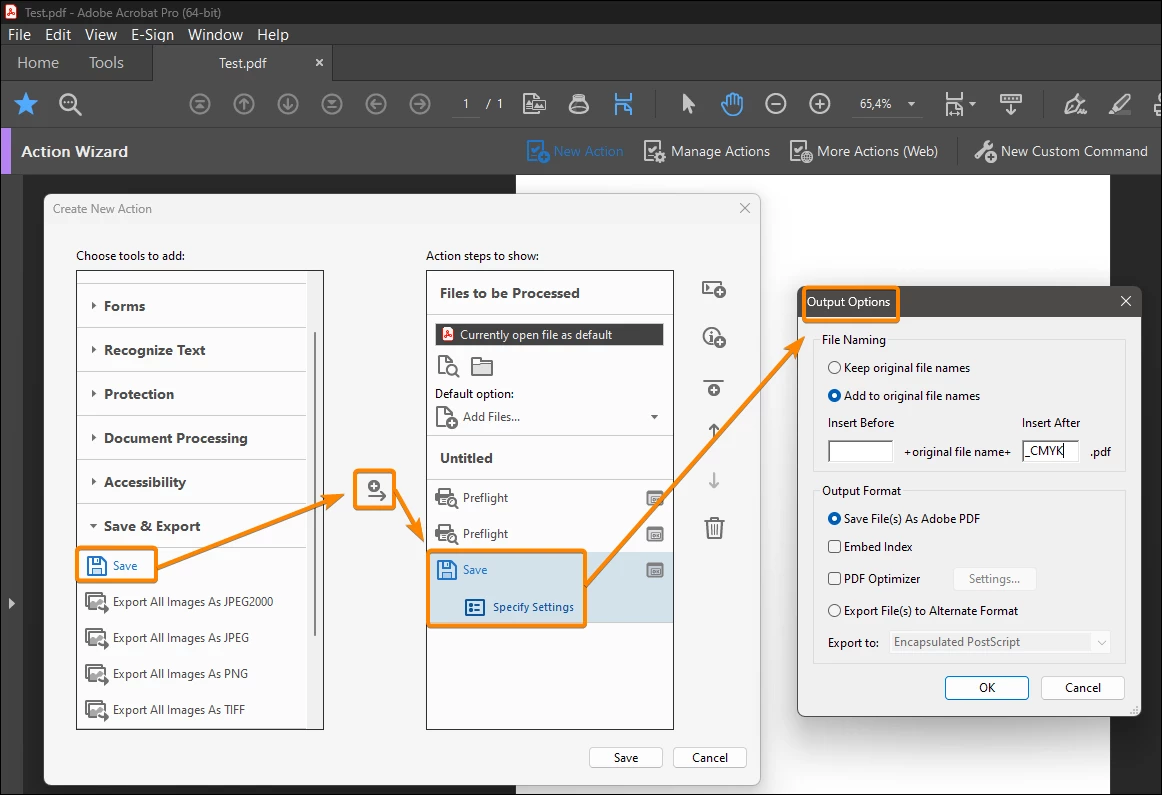The image size is (1162, 795).
Task: Click the sign pen tool icon
Action: tap(1075, 104)
